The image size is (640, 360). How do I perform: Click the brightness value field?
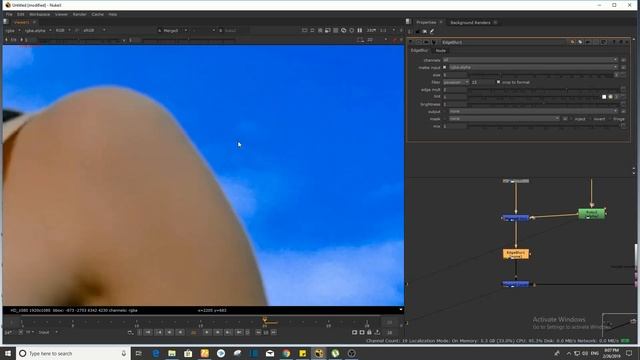pos(455,104)
